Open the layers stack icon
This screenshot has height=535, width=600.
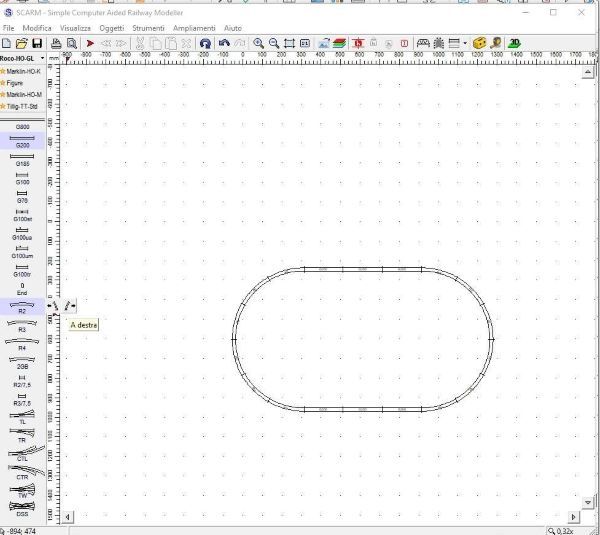[x=340, y=44]
